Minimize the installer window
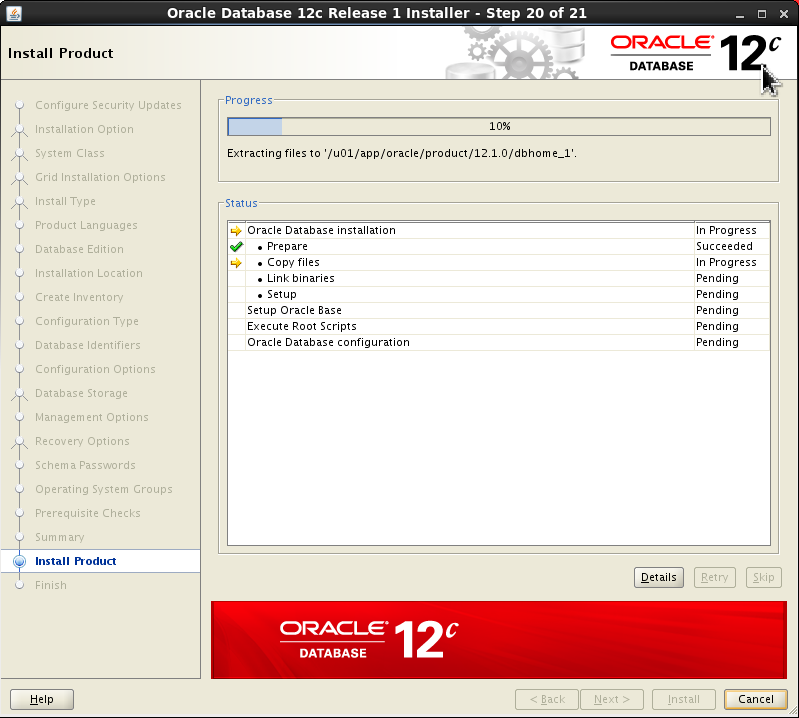799x718 pixels. point(740,14)
